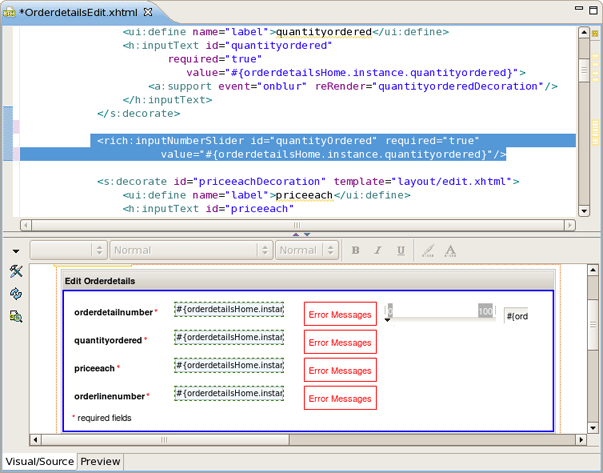
Task: Click the horizontal scrollbar of the visual pane
Action: pos(300,440)
